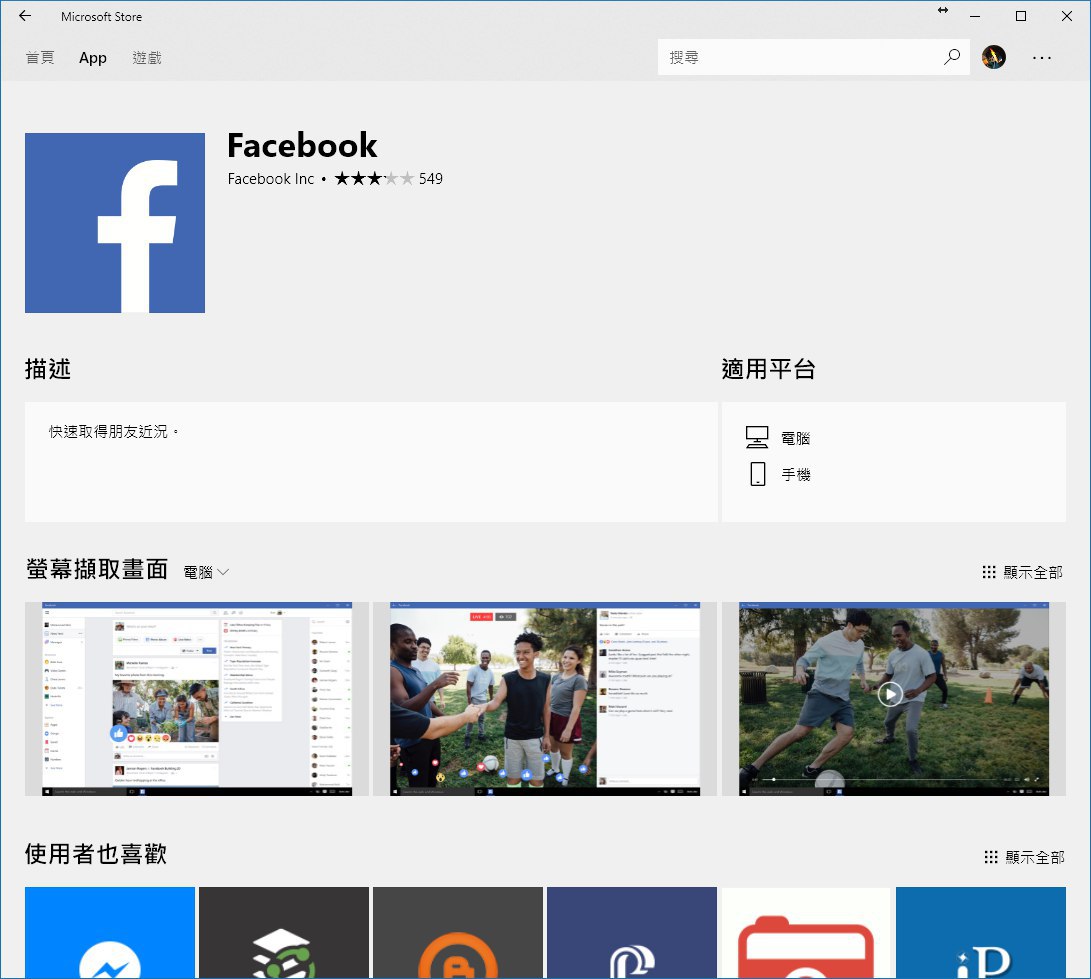Maximize the Microsoft Store window

point(1021,16)
